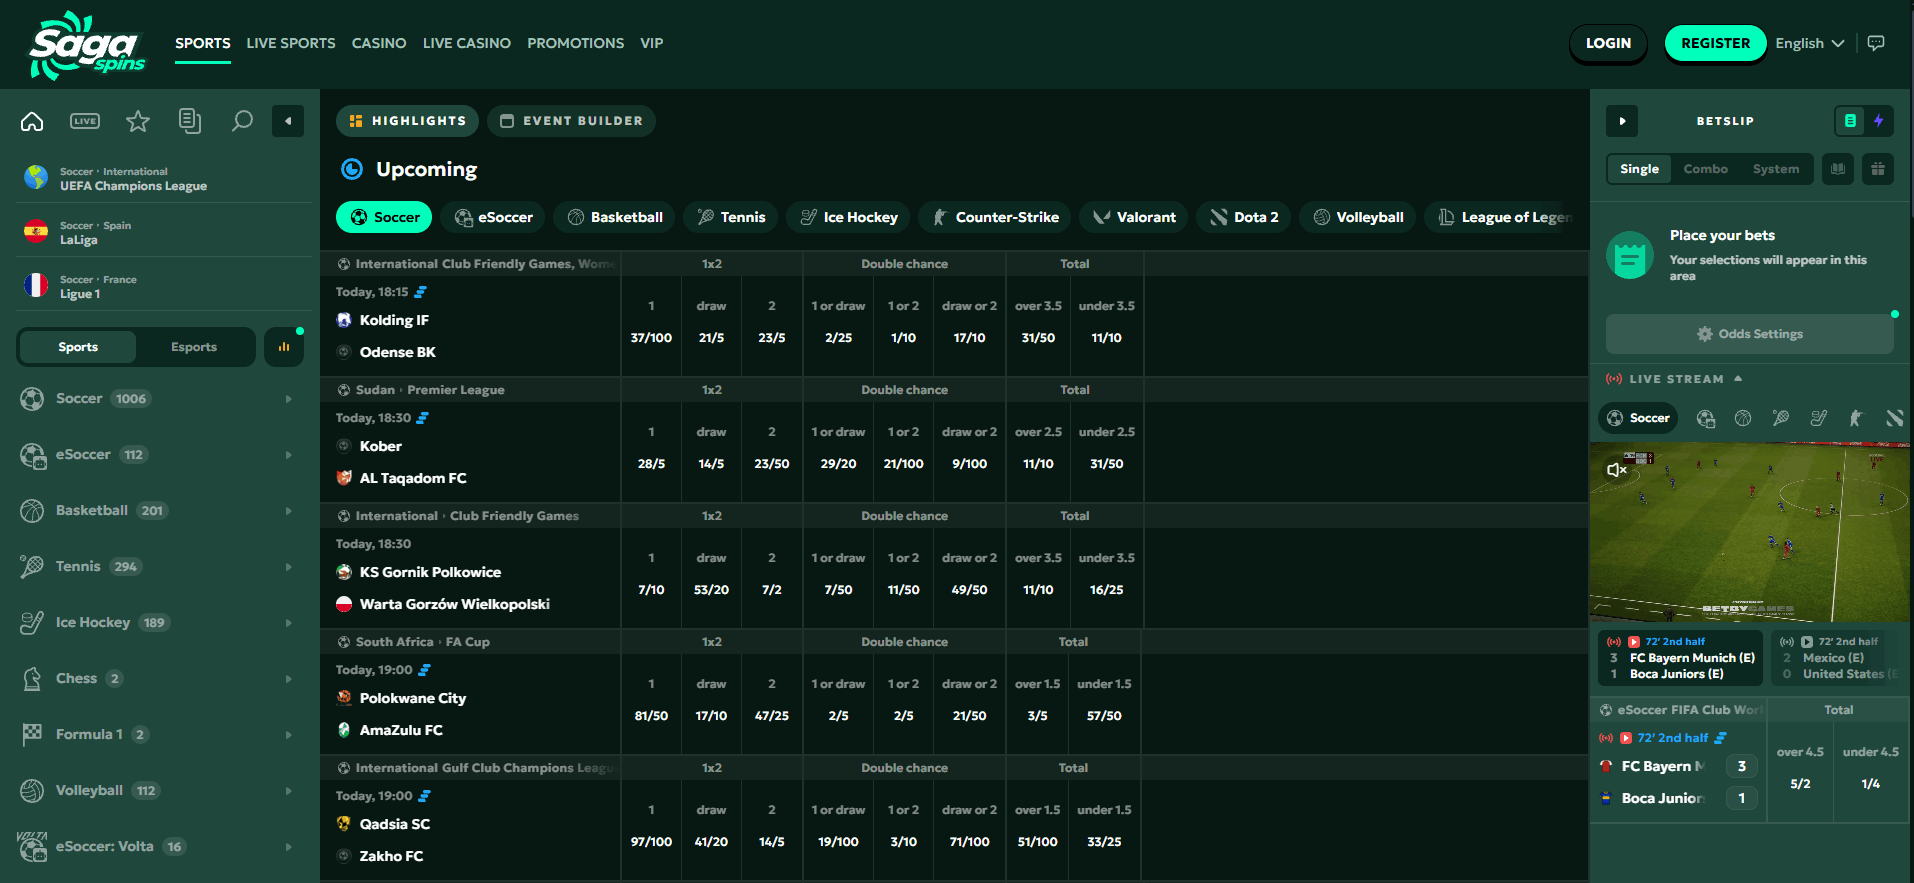Expand the Formula 1 category
This screenshot has width=1914, height=883.
(160, 735)
